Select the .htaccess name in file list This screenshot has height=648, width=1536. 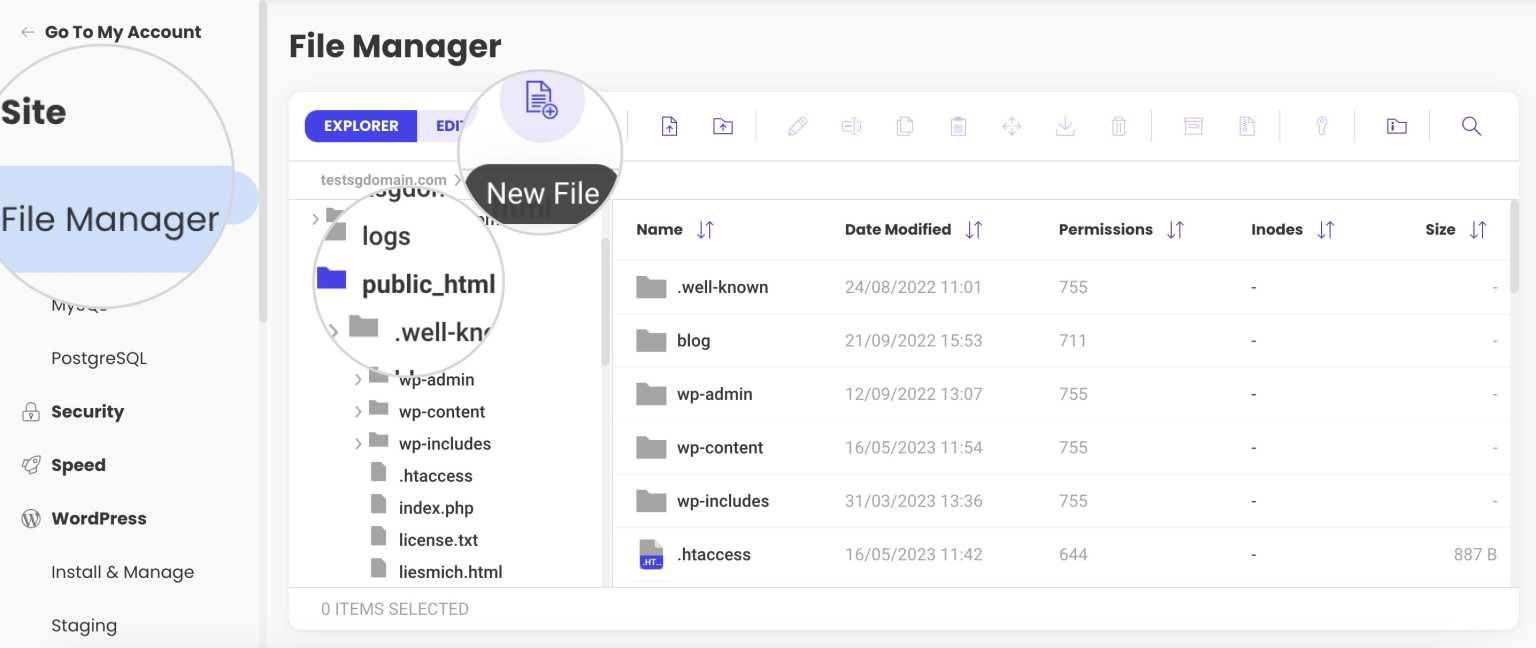point(713,554)
